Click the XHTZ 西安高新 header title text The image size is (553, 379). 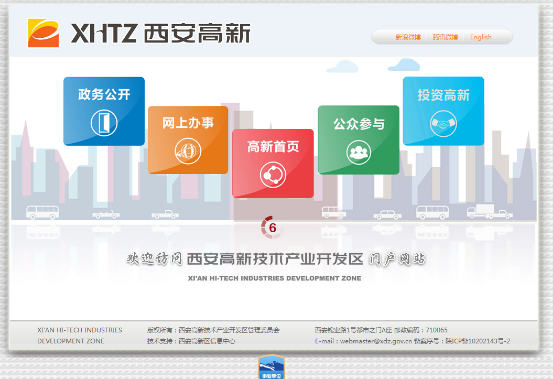click(160, 33)
